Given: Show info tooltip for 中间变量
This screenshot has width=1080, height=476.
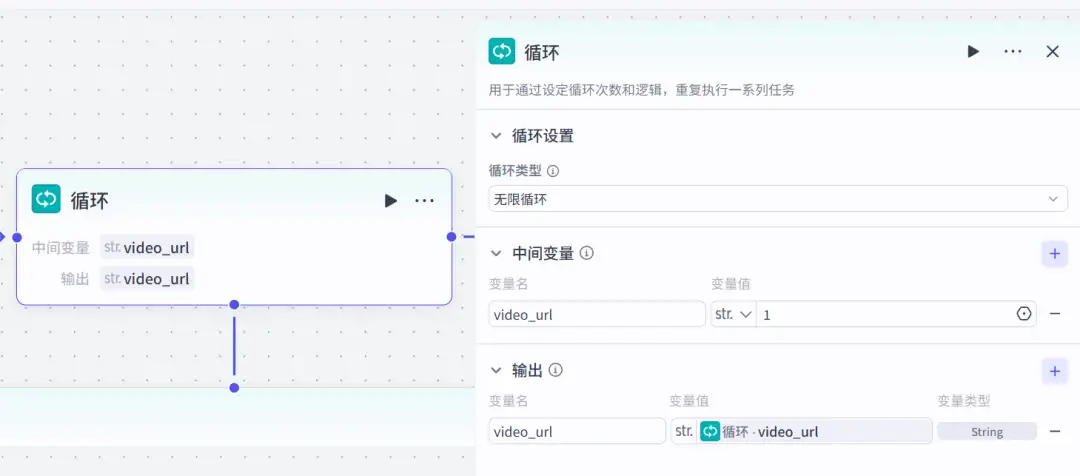Looking at the screenshot, I should [x=587, y=253].
